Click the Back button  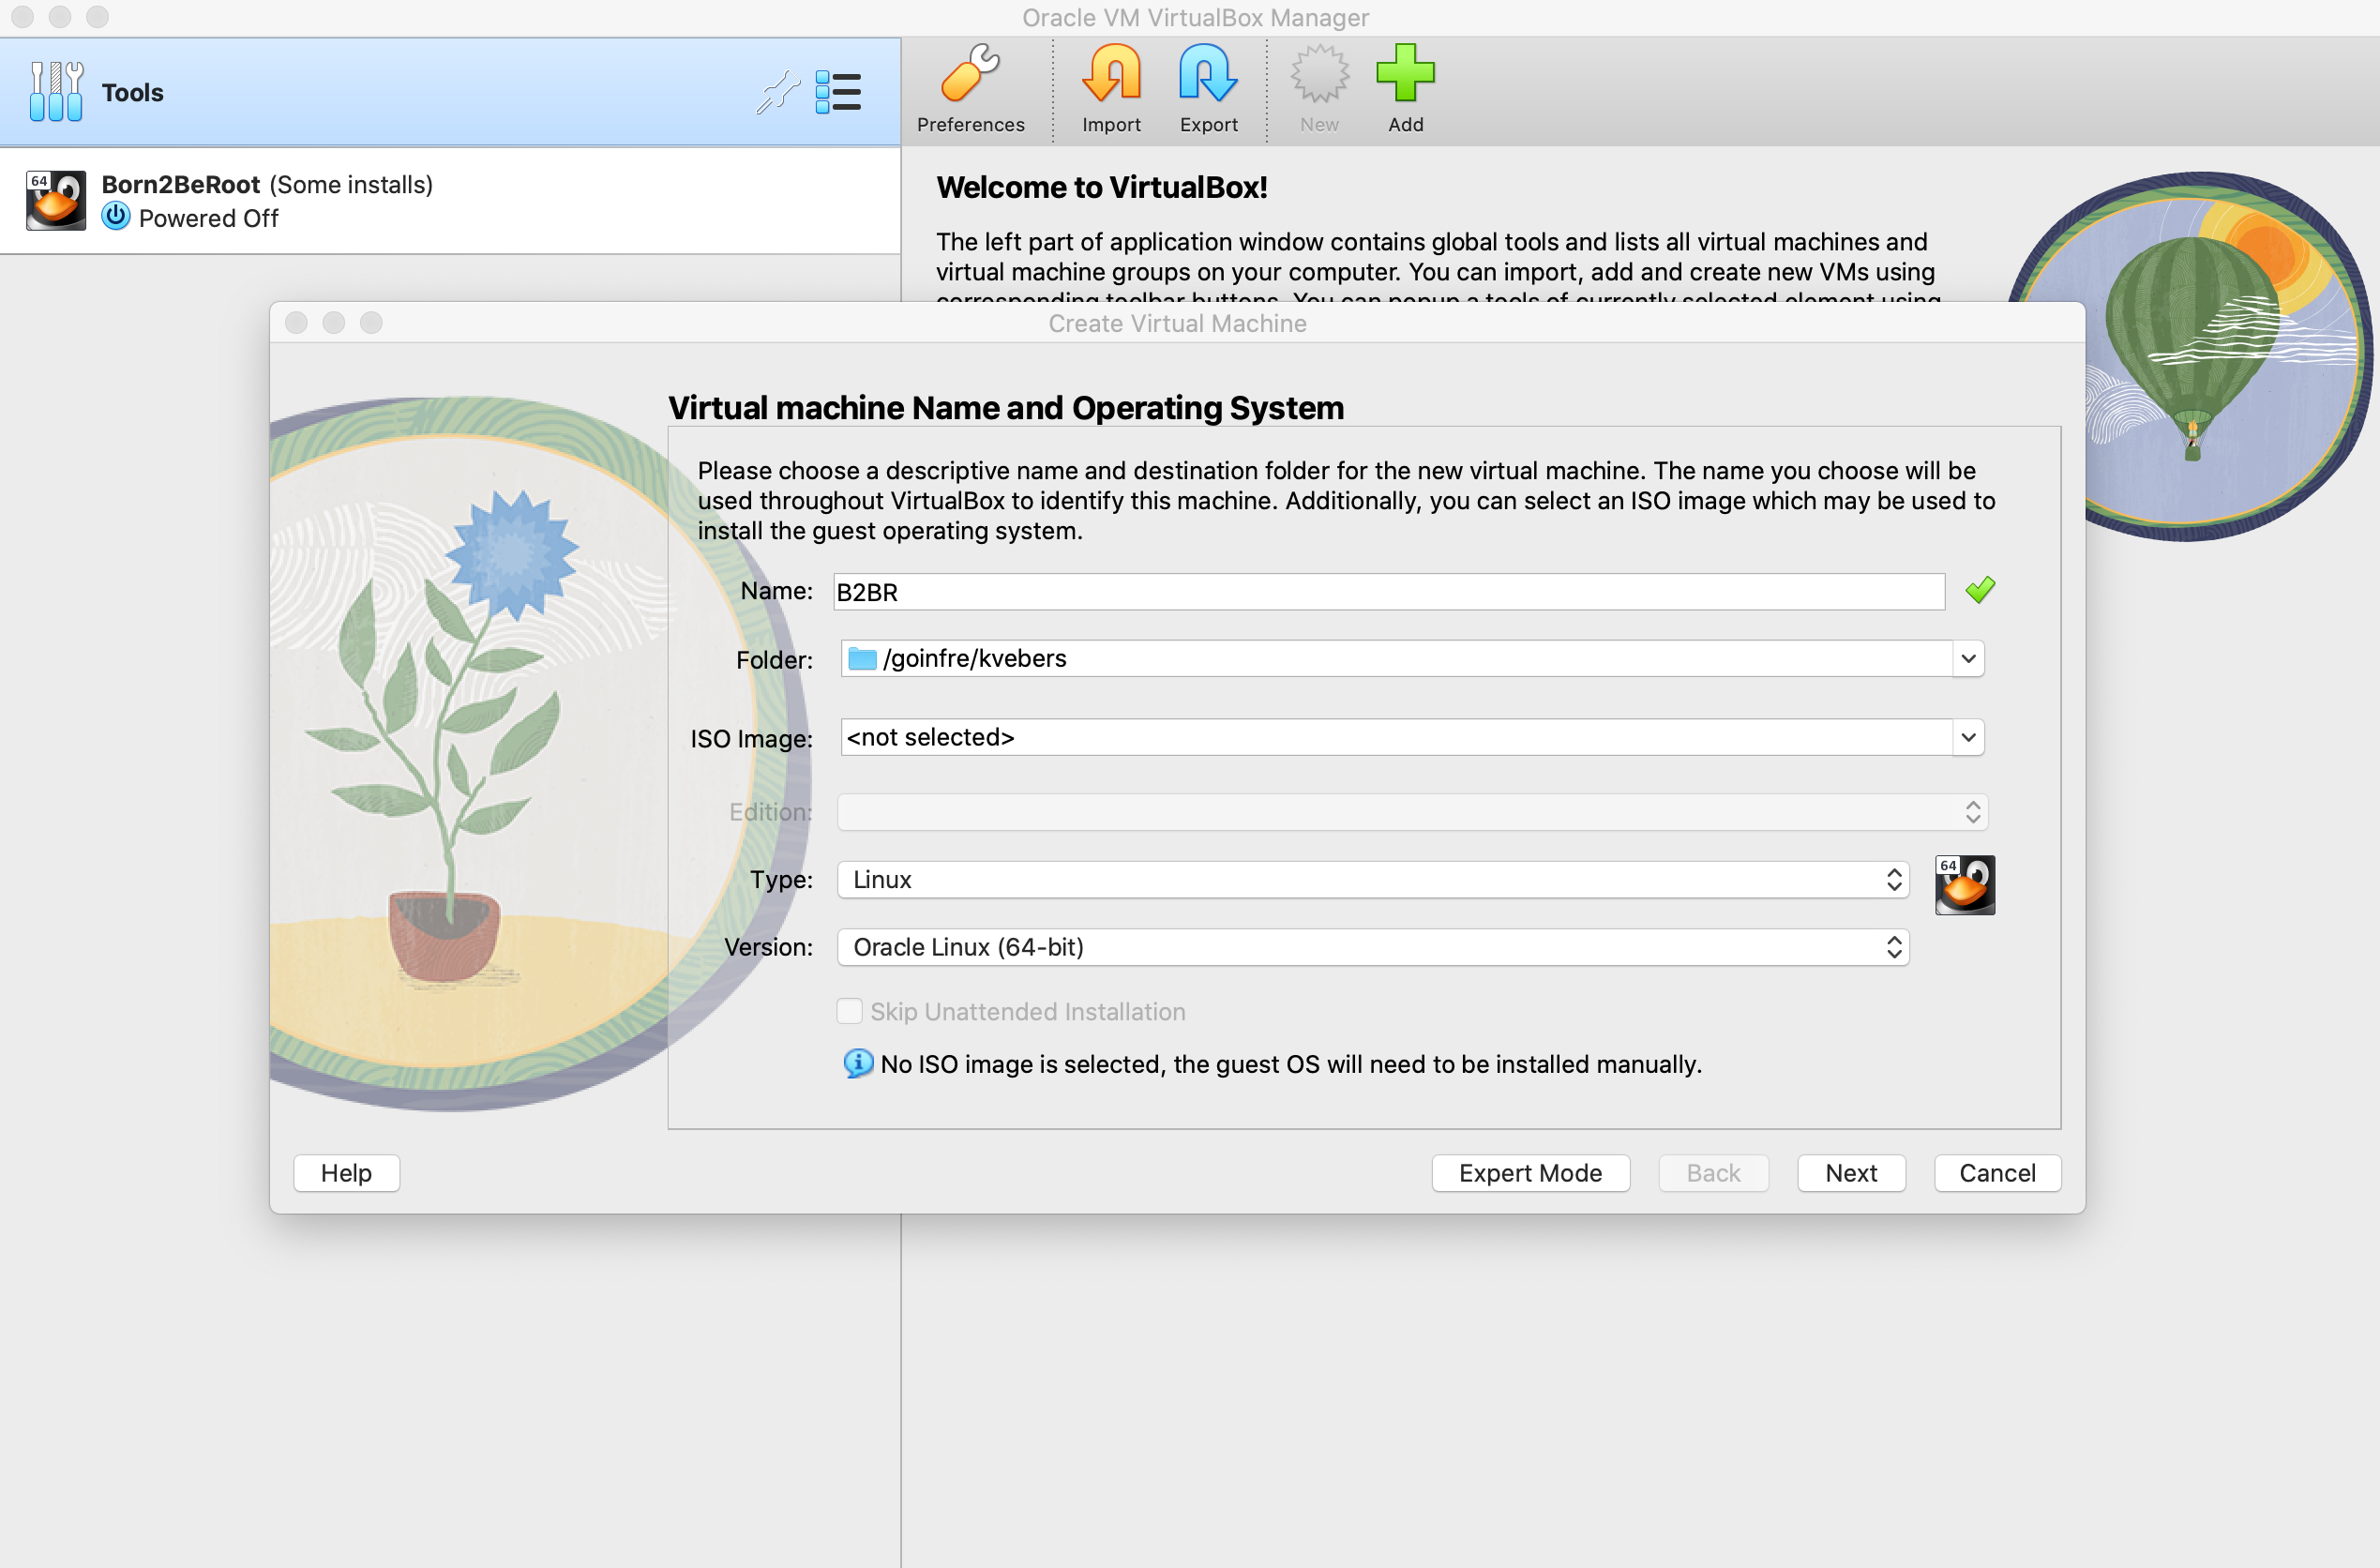click(1713, 1173)
